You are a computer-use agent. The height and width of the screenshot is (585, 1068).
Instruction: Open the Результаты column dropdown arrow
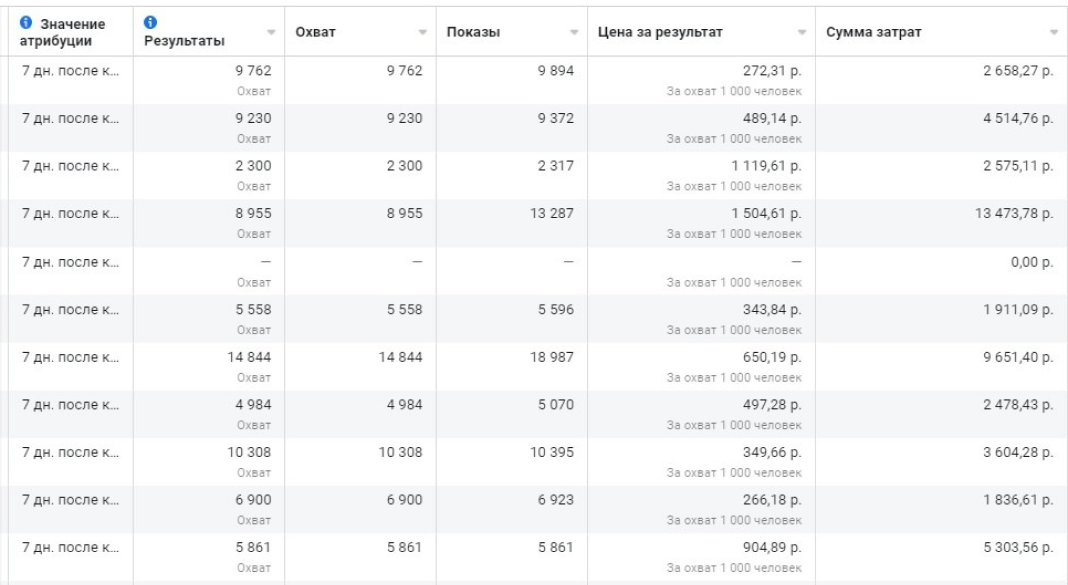pyautogui.click(x=271, y=33)
